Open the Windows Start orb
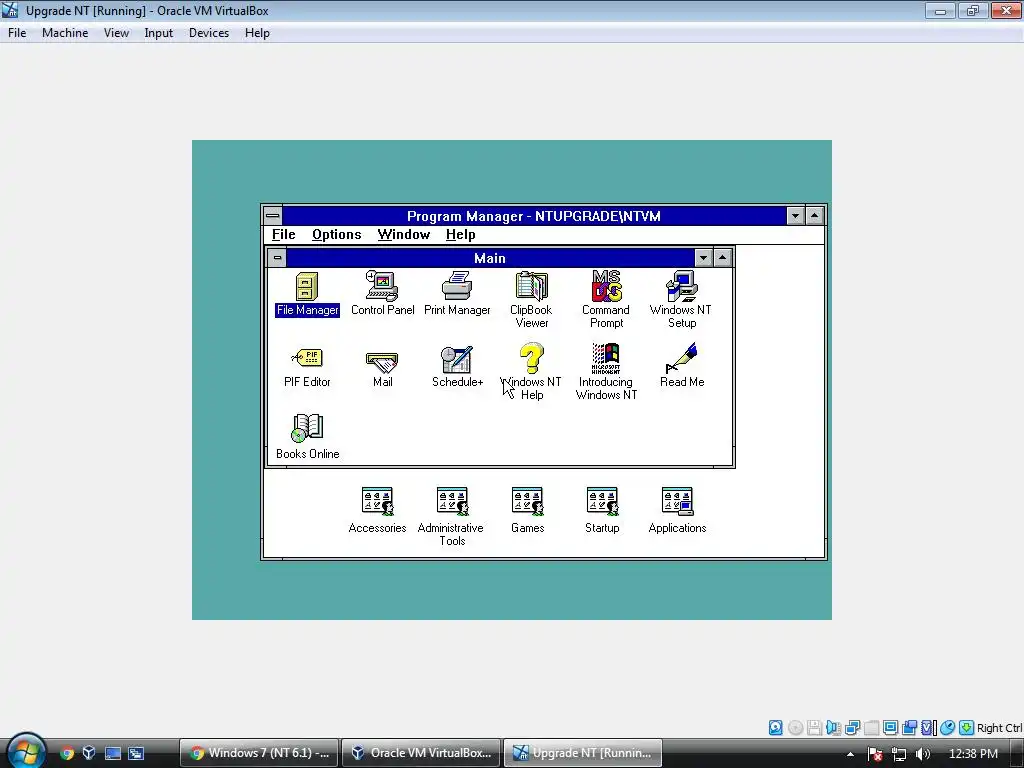Viewport: 1024px width, 768px height. click(25, 751)
